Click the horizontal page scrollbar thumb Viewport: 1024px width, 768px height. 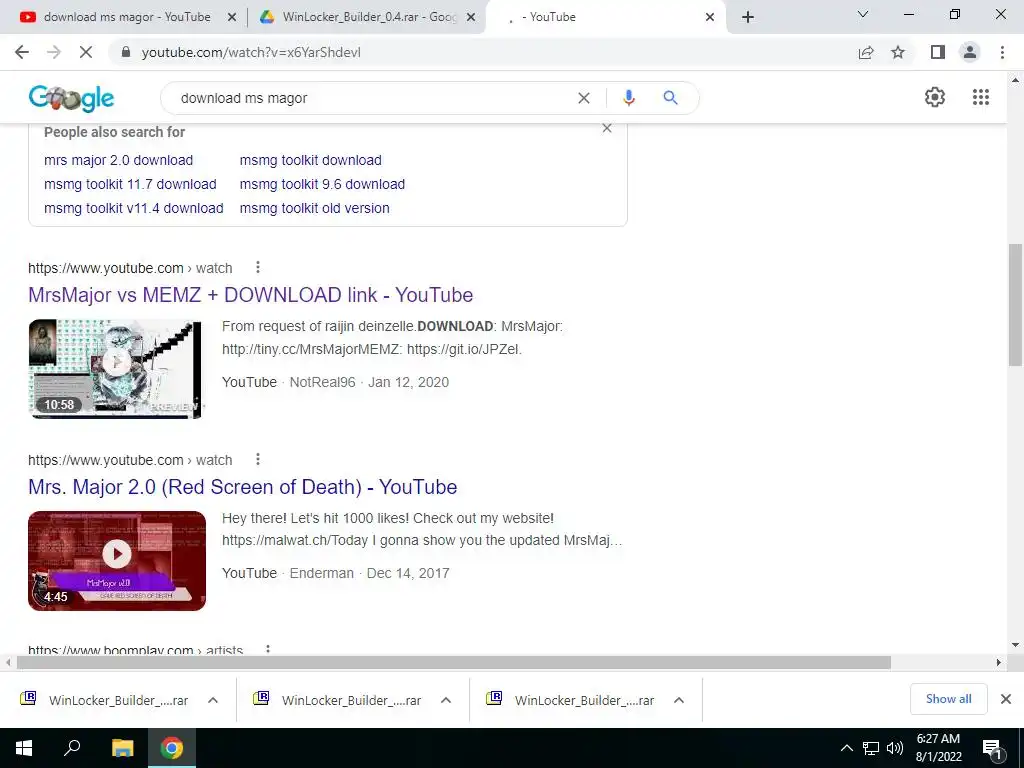click(453, 662)
